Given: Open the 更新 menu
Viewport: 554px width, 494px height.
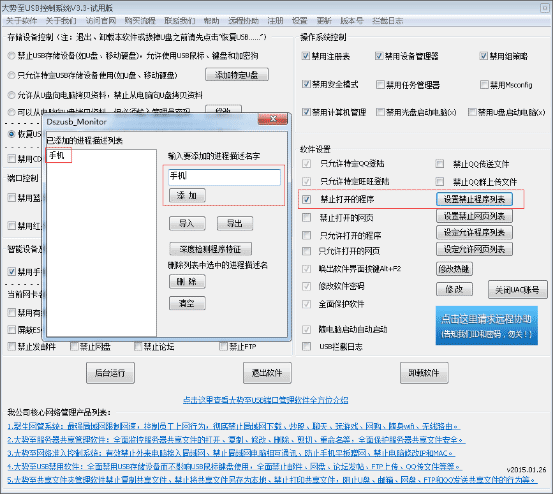Looking at the screenshot, I should (x=324, y=21).
